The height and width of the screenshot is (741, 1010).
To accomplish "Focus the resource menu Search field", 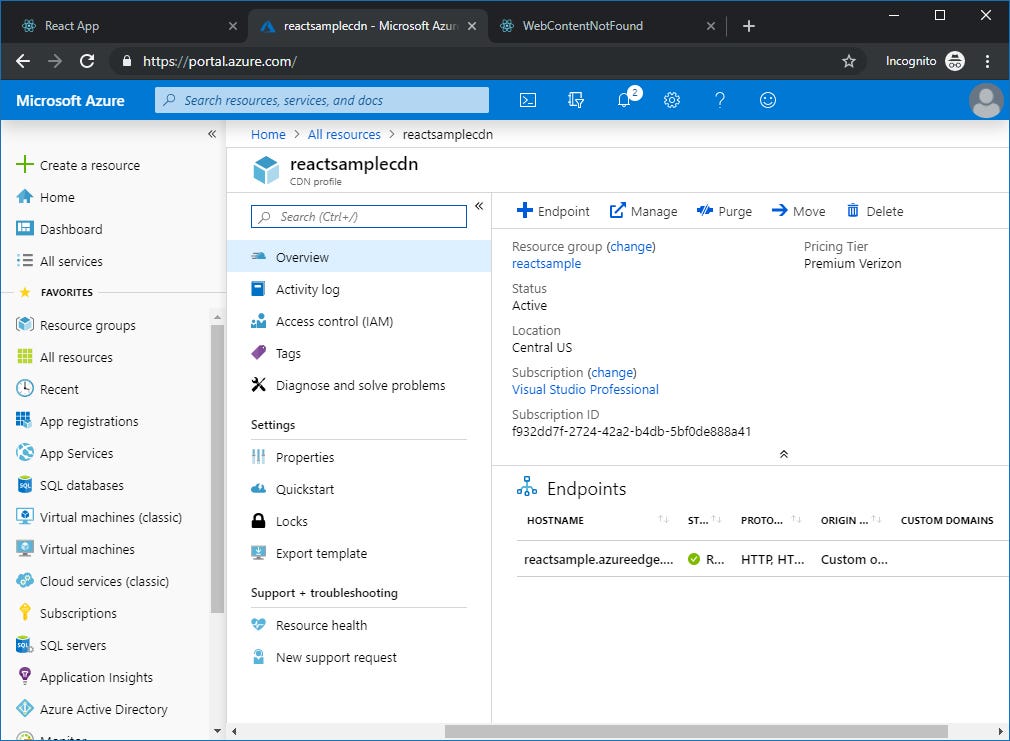I will point(358,217).
